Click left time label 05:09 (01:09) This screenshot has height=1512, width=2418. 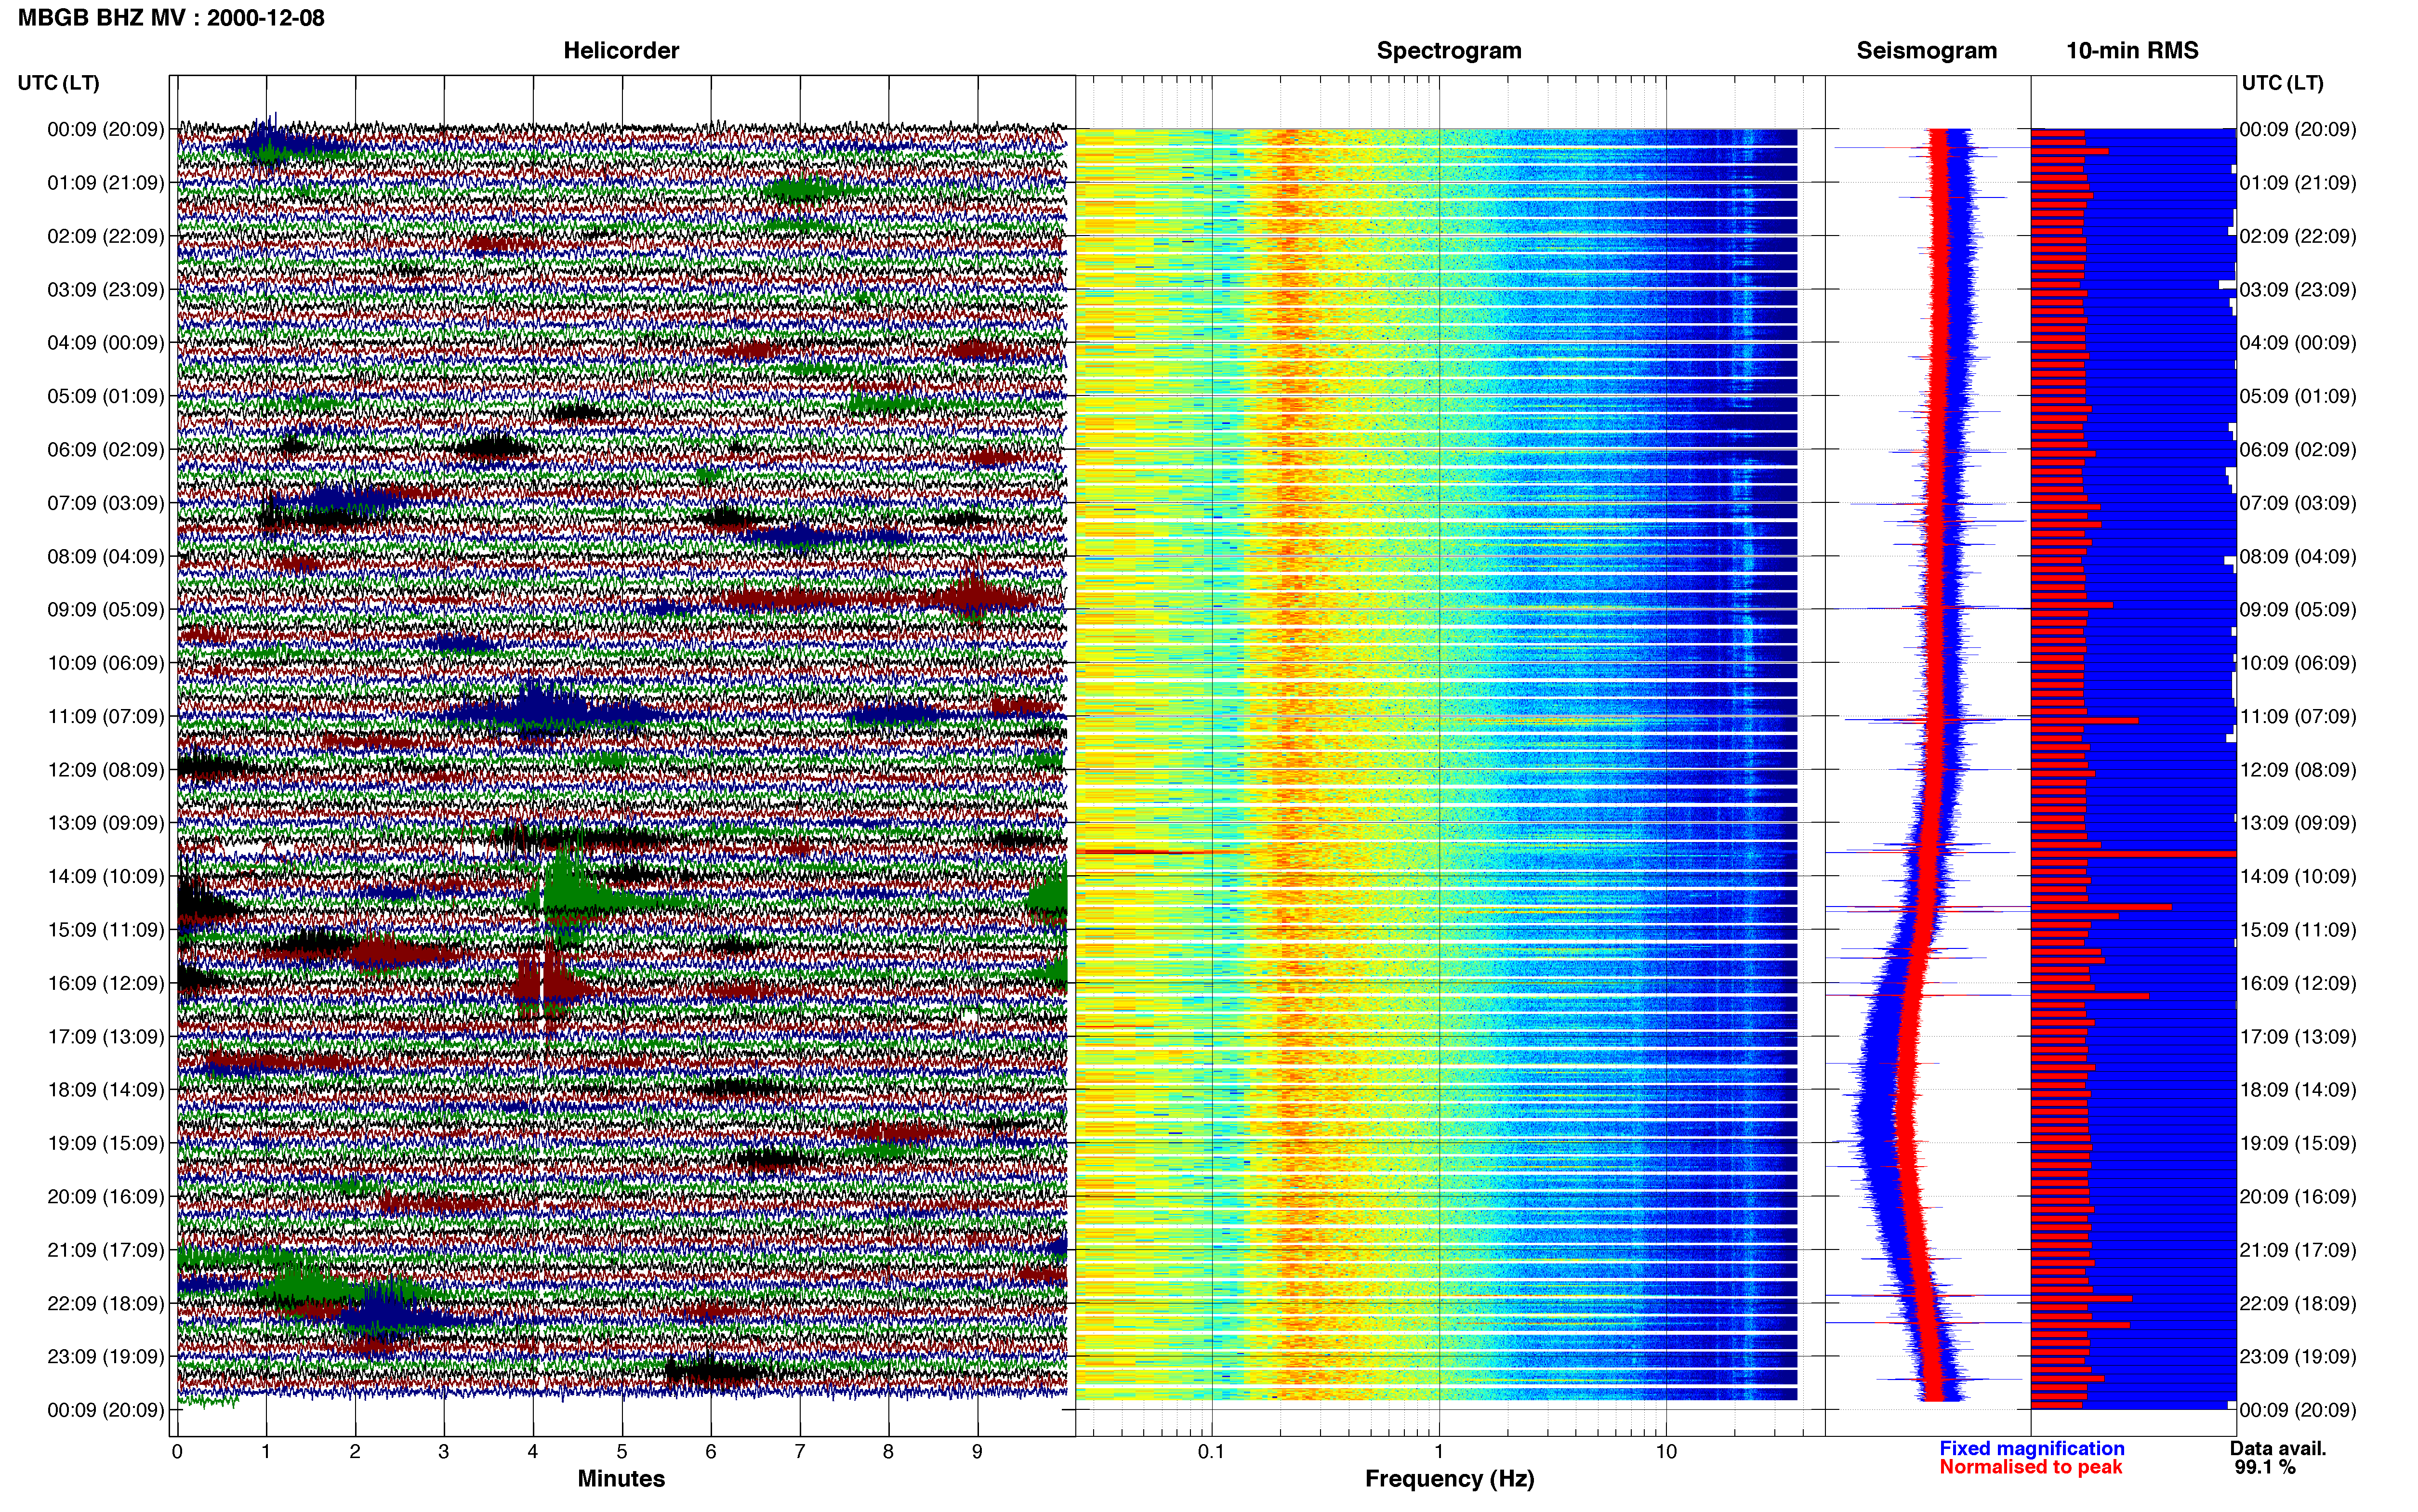tap(105, 396)
